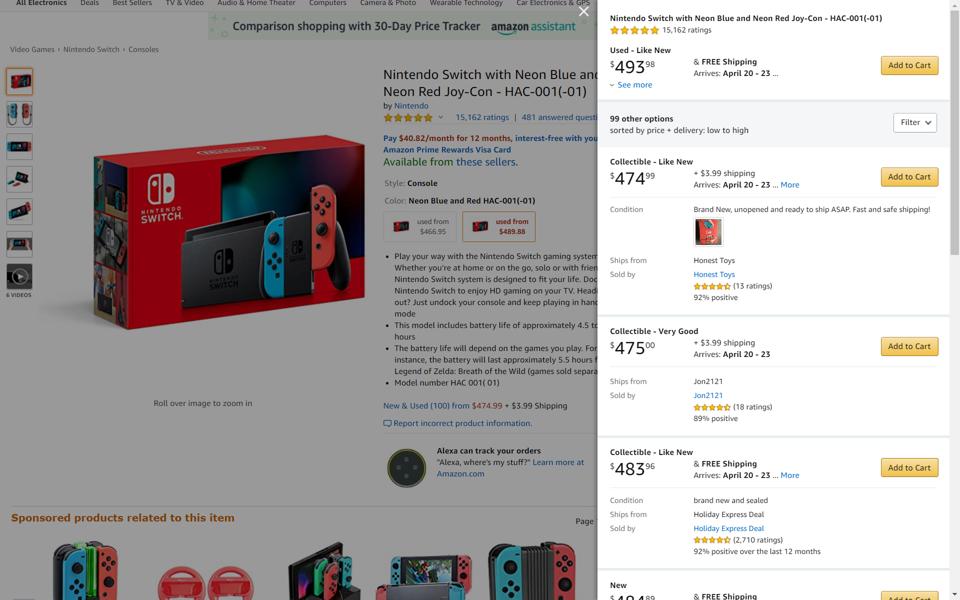This screenshot has width=960, height=600.
Task: Select the first product image thumbnail
Action: [20, 81]
